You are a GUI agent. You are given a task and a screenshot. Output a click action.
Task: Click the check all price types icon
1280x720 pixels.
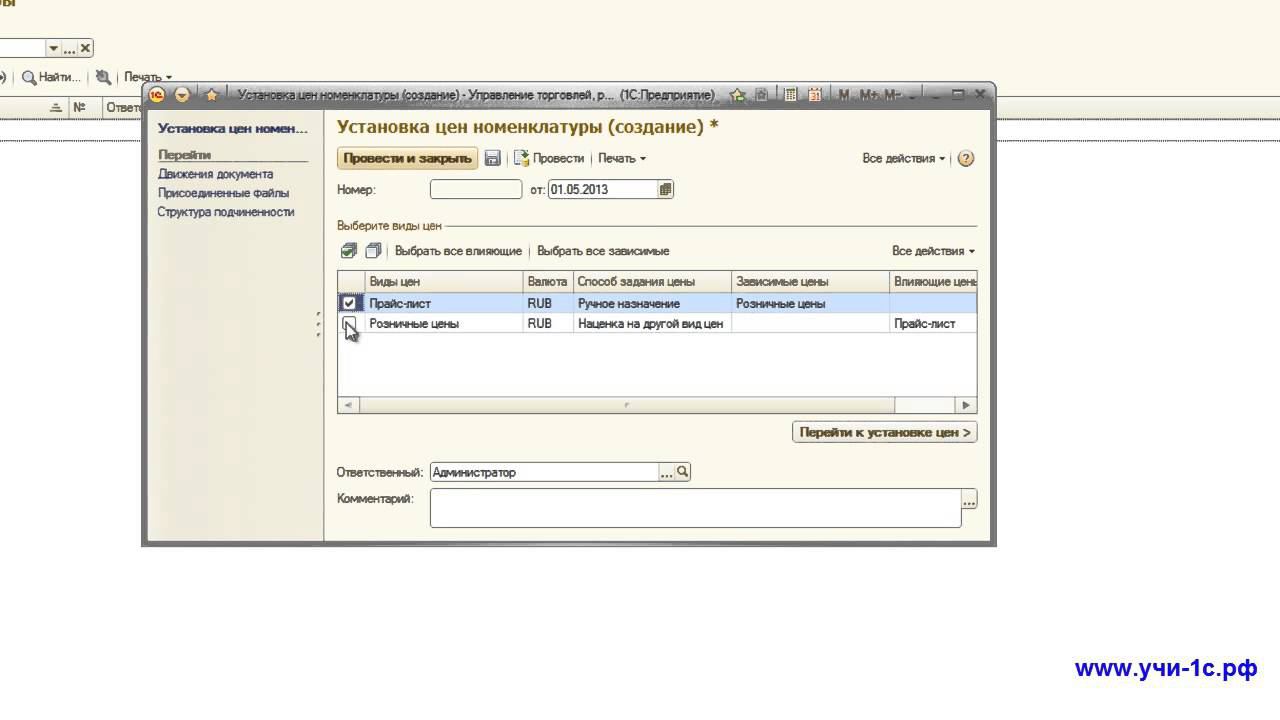pyautogui.click(x=349, y=251)
